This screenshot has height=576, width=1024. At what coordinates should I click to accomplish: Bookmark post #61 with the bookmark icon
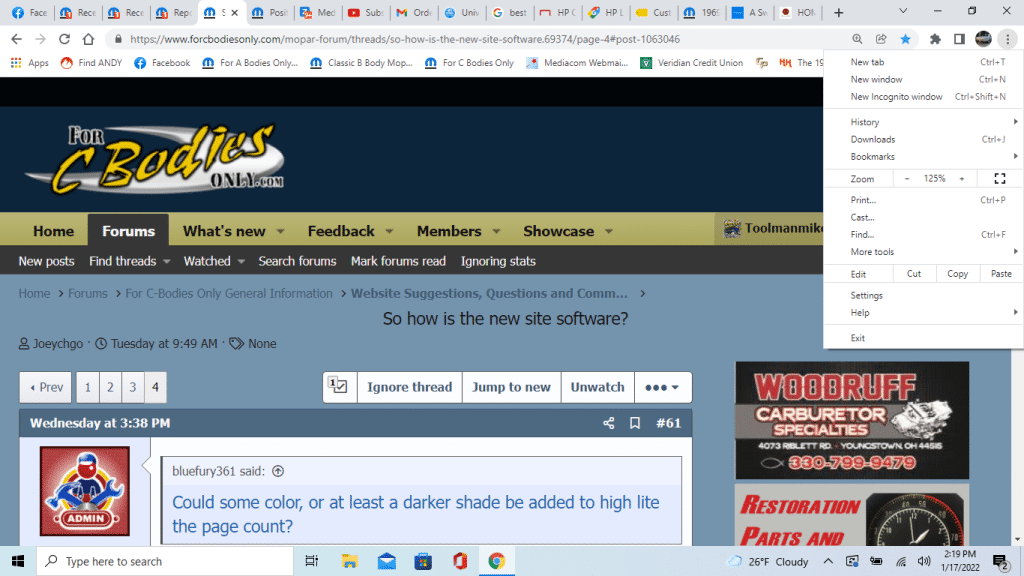pyautogui.click(x=635, y=423)
